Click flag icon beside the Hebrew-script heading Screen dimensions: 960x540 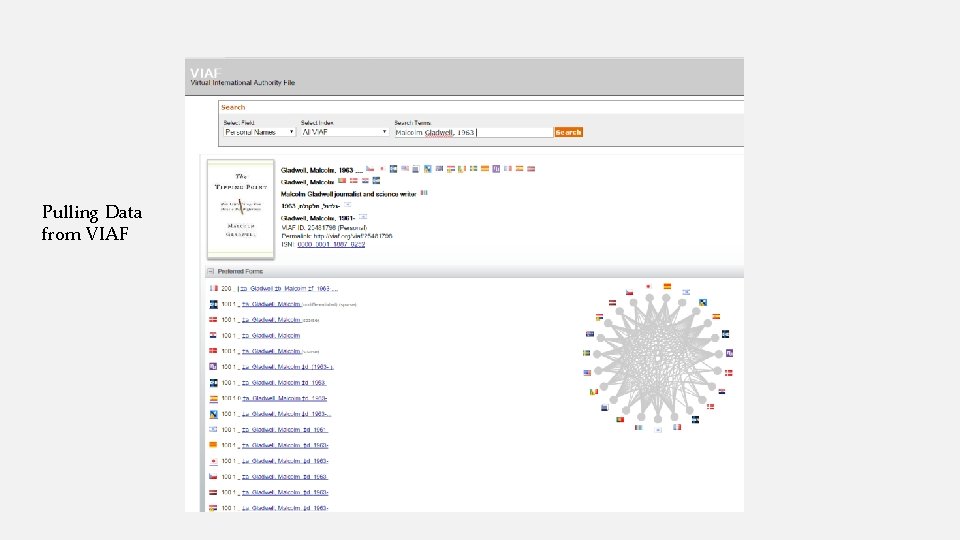pos(348,204)
